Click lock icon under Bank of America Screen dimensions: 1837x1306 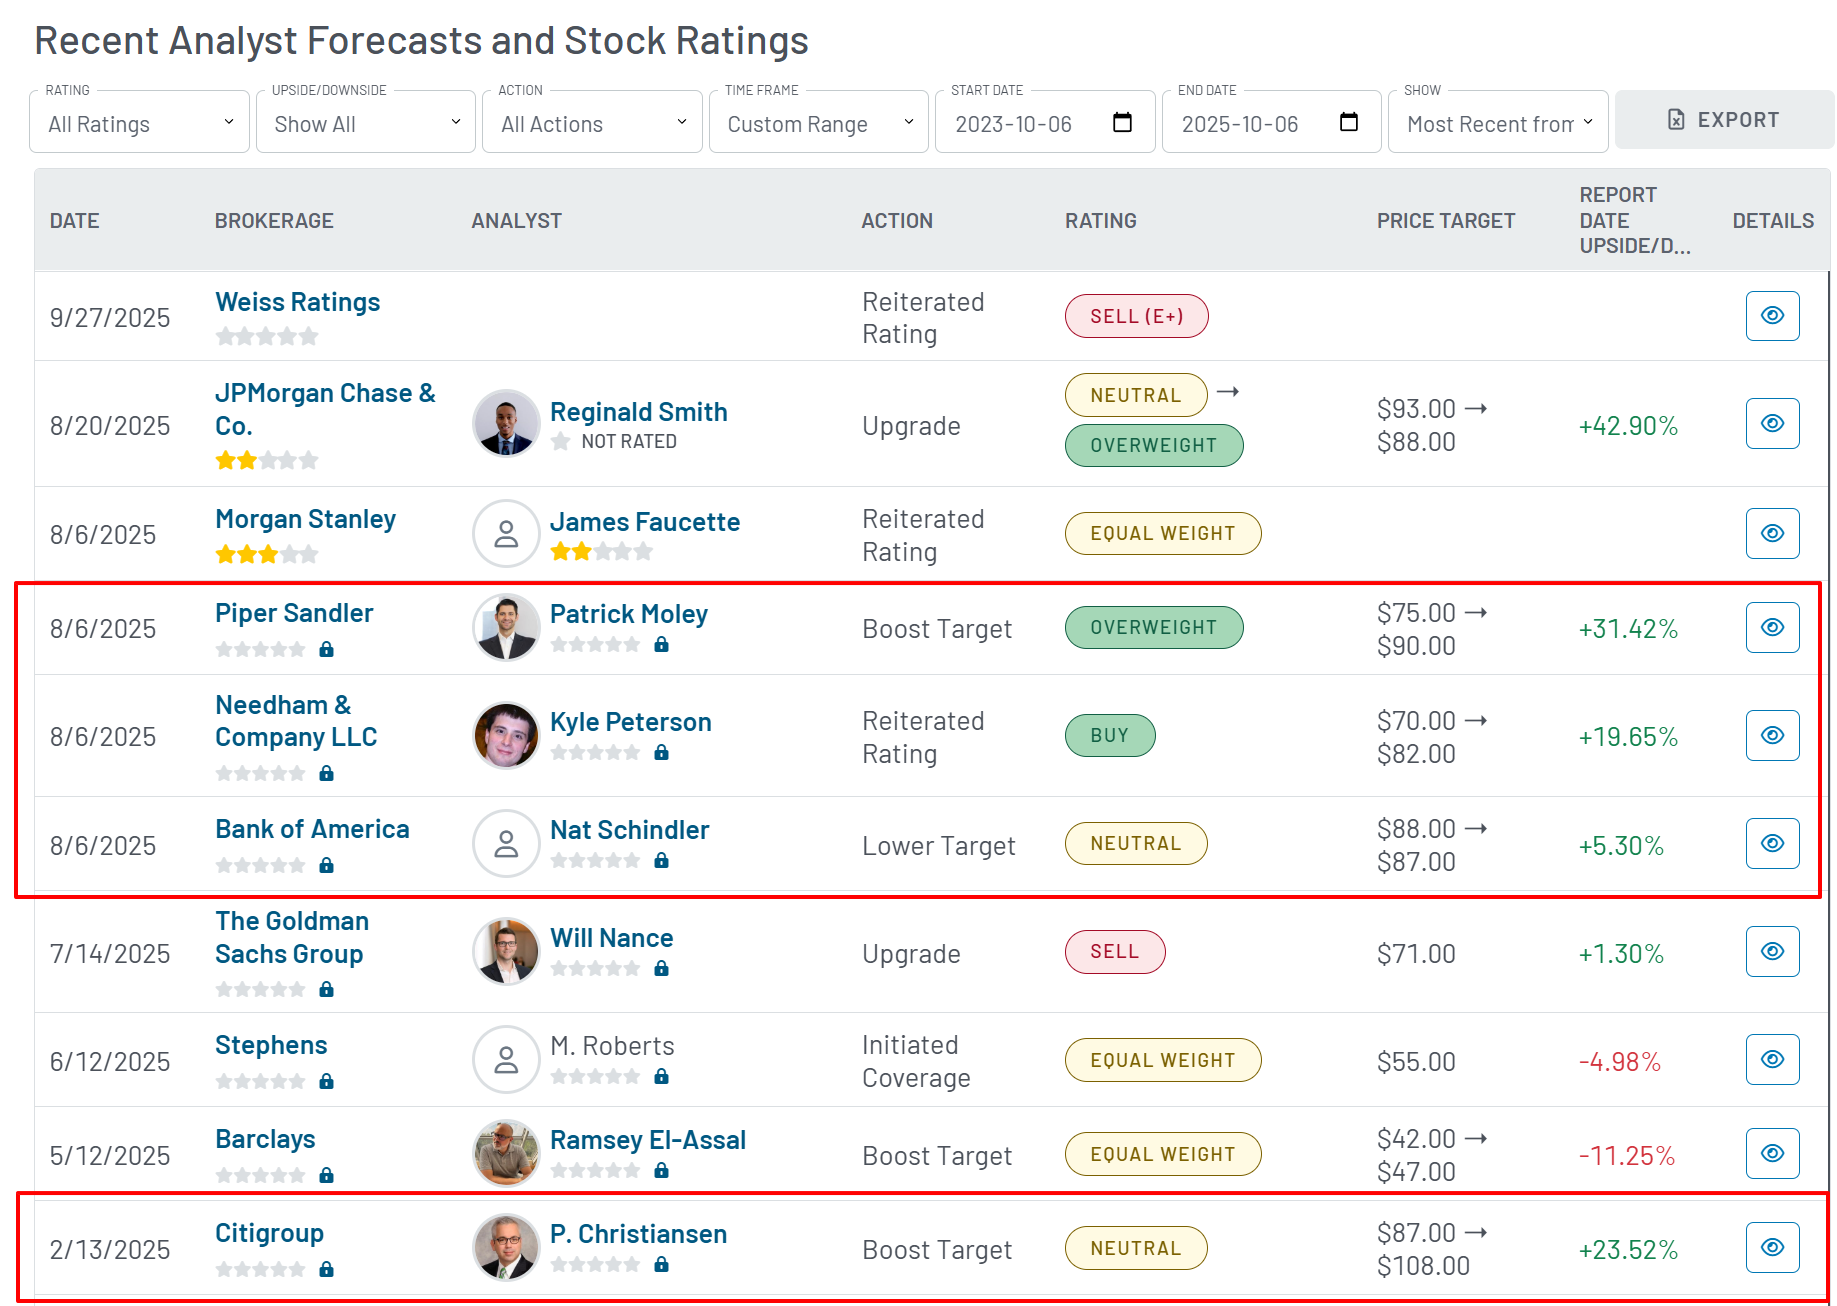click(x=326, y=866)
